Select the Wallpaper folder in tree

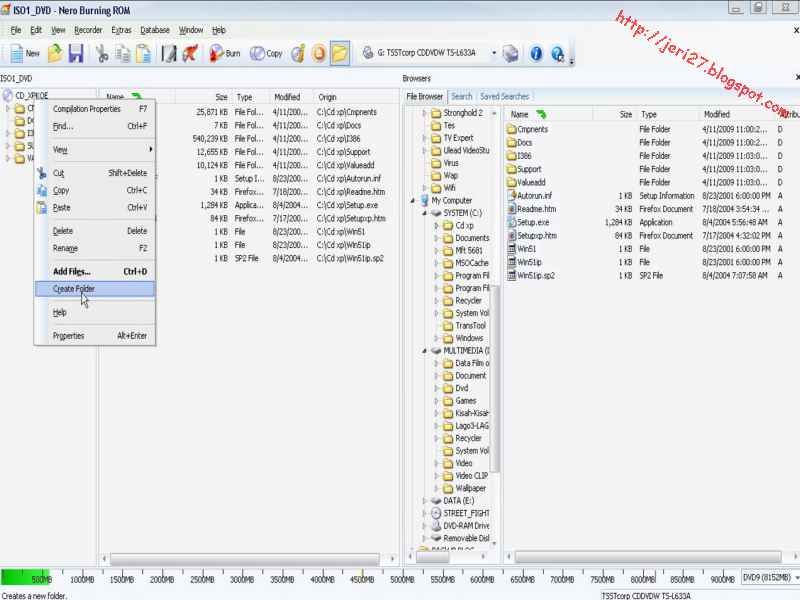(x=466, y=488)
